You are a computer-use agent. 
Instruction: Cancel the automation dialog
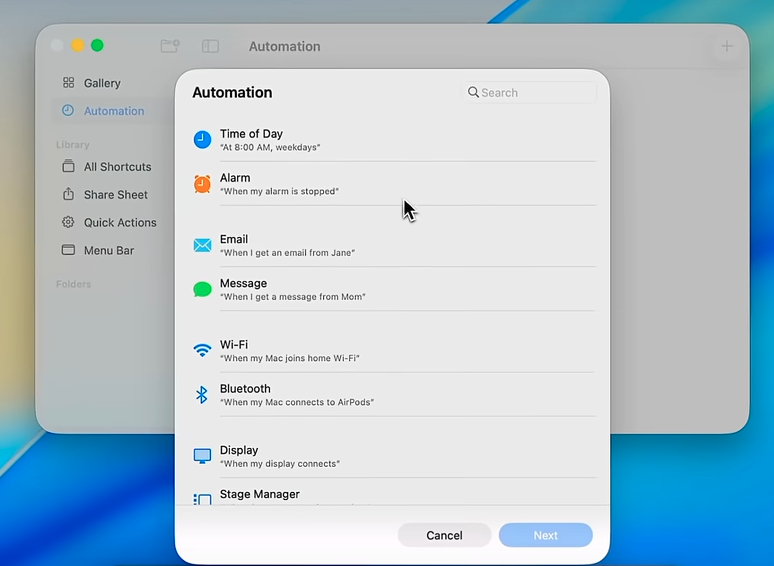click(x=444, y=535)
